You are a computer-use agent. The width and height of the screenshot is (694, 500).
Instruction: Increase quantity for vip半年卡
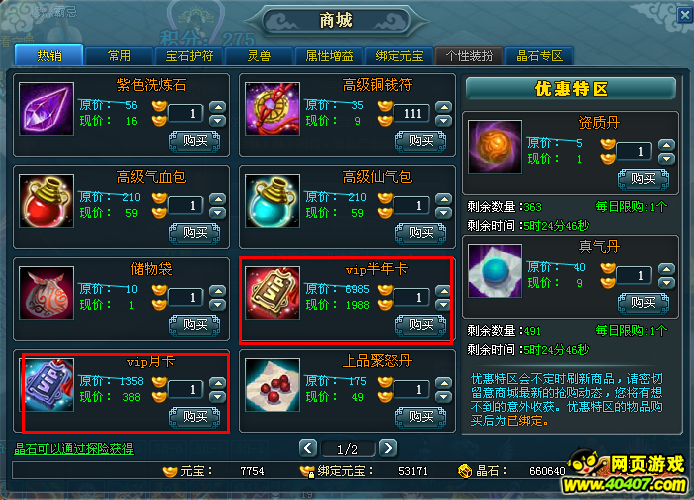(443, 291)
